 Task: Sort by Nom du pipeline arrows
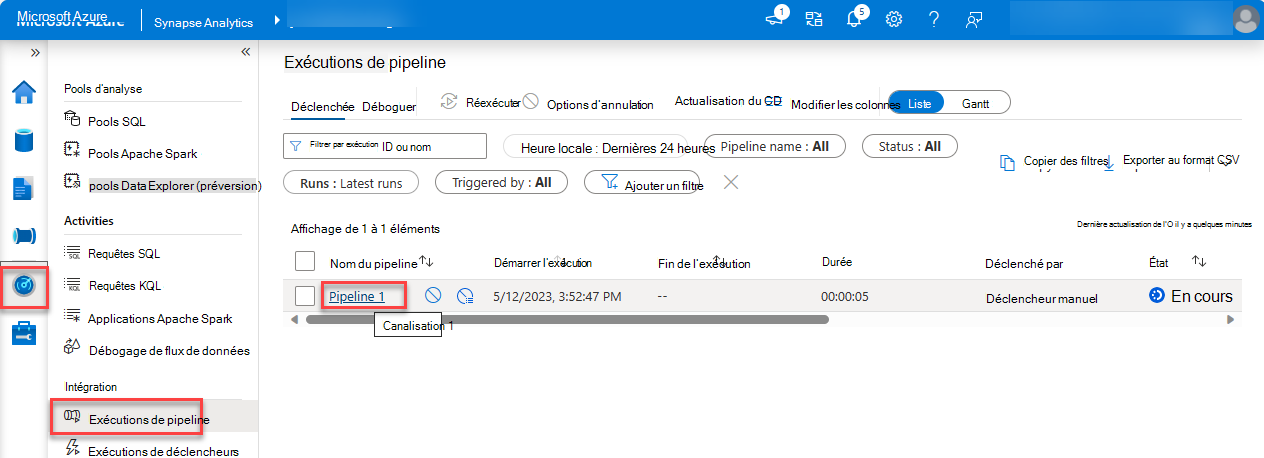(426, 261)
